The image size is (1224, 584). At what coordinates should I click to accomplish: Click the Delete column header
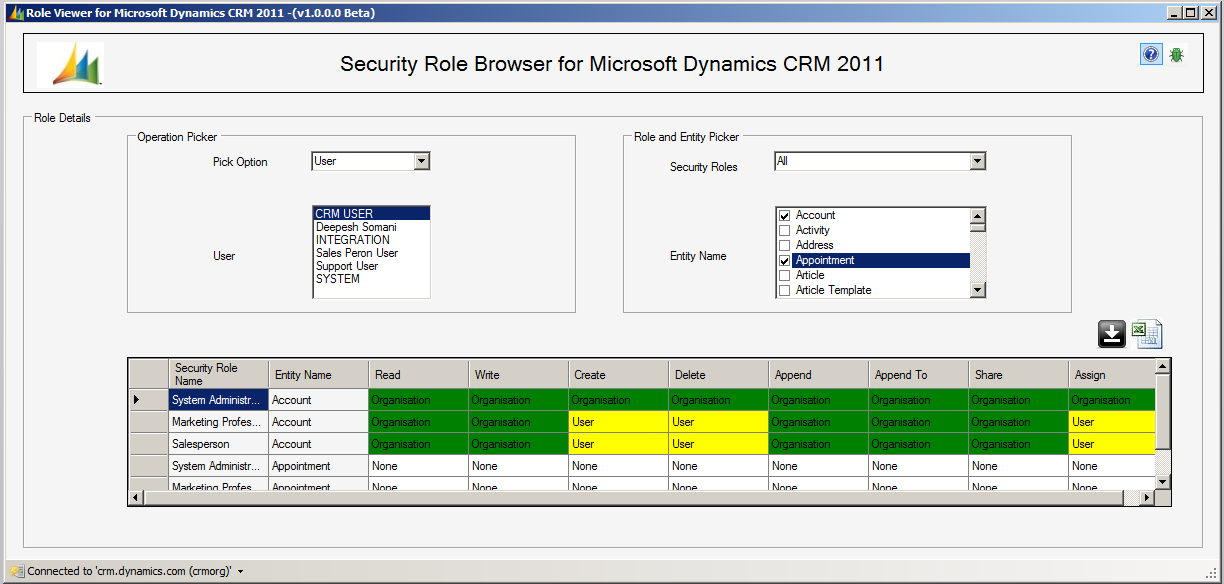(x=718, y=374)
